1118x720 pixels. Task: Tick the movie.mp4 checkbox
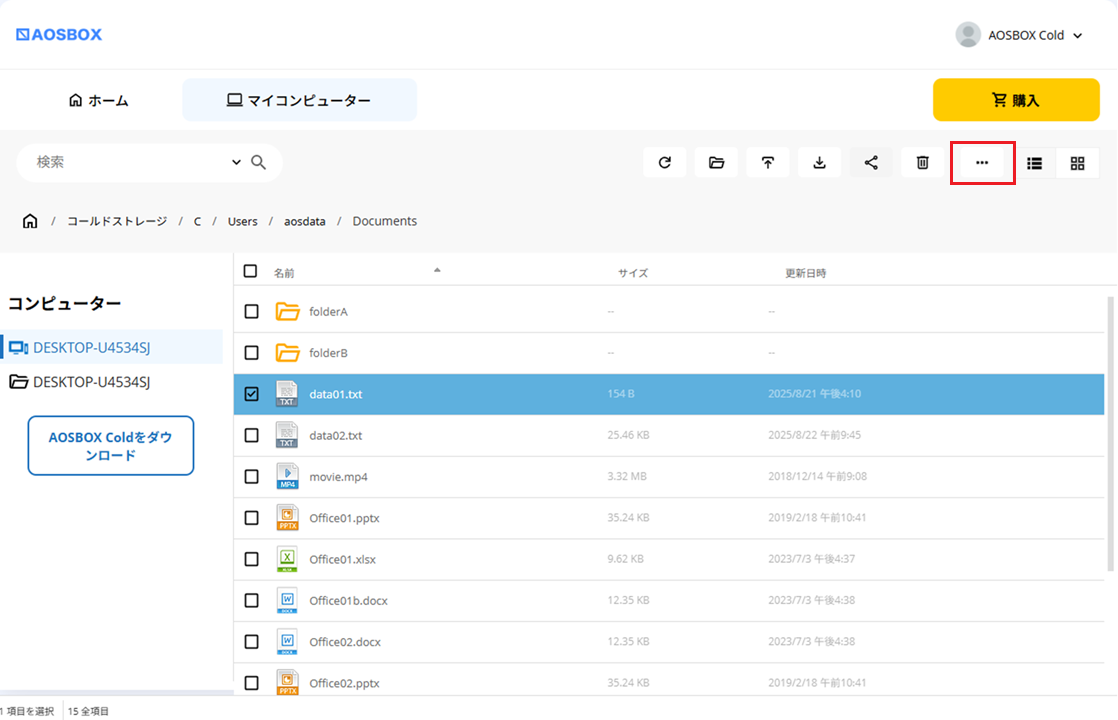[x=251, y=477]
